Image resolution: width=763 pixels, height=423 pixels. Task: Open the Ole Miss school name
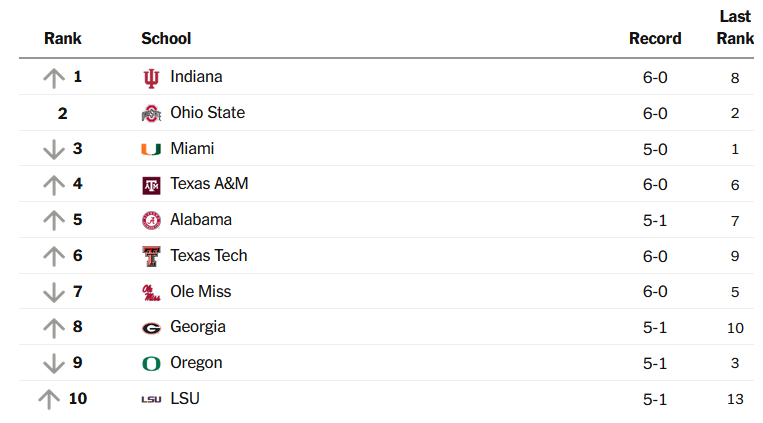(x=201, y=292)
